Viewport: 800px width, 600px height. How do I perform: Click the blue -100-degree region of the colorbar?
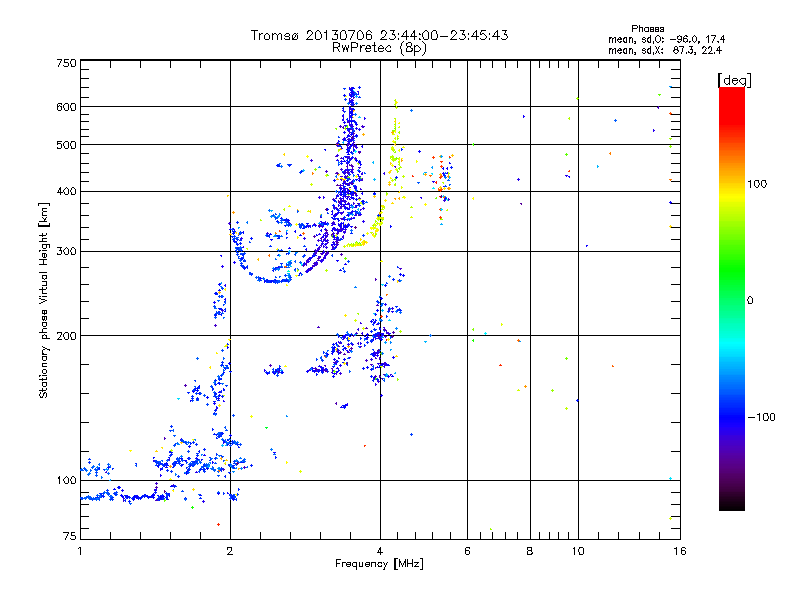[732, 416]
